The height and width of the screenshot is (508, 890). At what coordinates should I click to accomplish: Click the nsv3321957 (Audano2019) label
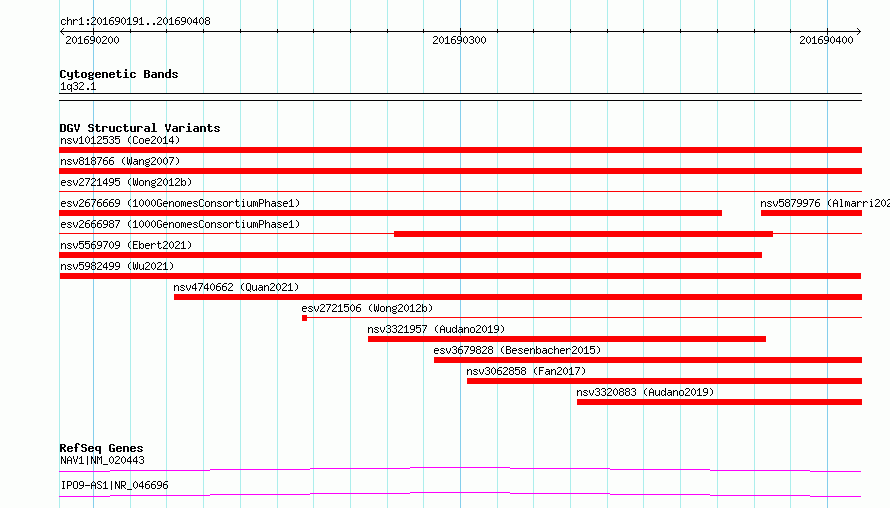click(436, 329)
